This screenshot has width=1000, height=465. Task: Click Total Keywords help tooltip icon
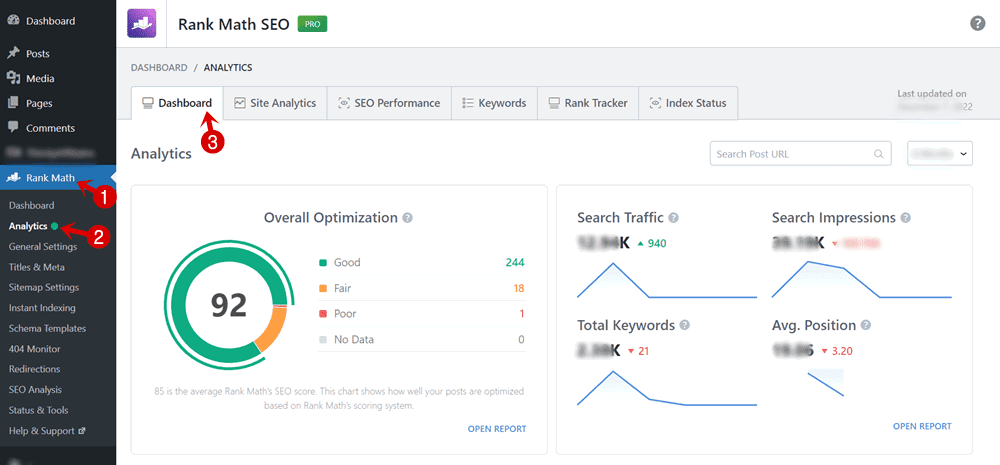point(684,325)
